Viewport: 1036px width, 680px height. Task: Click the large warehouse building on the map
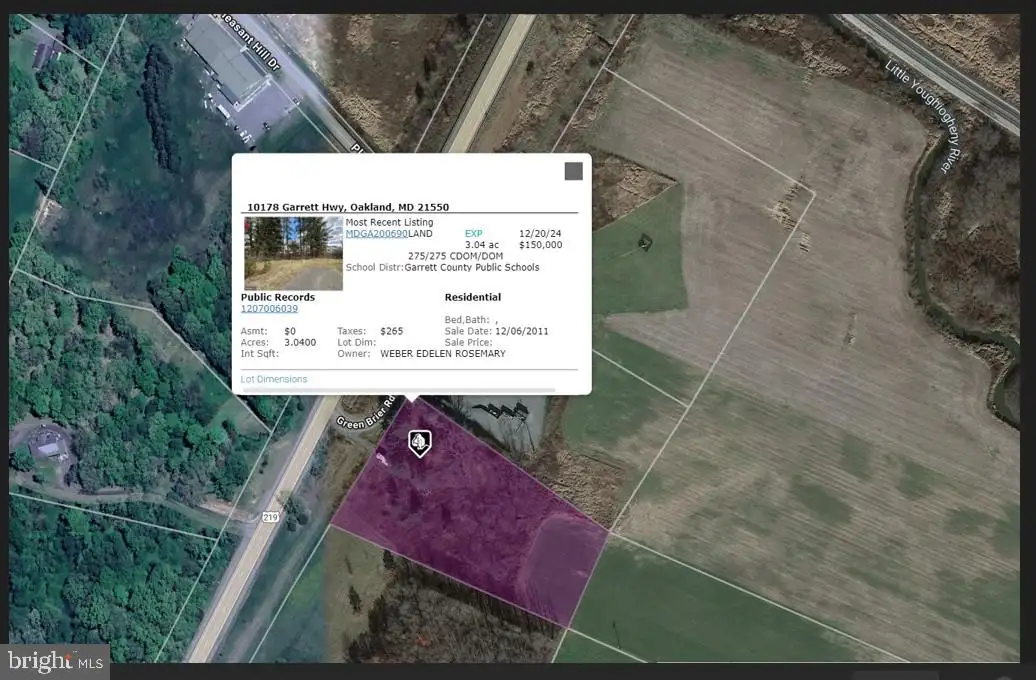coord(225,60)
